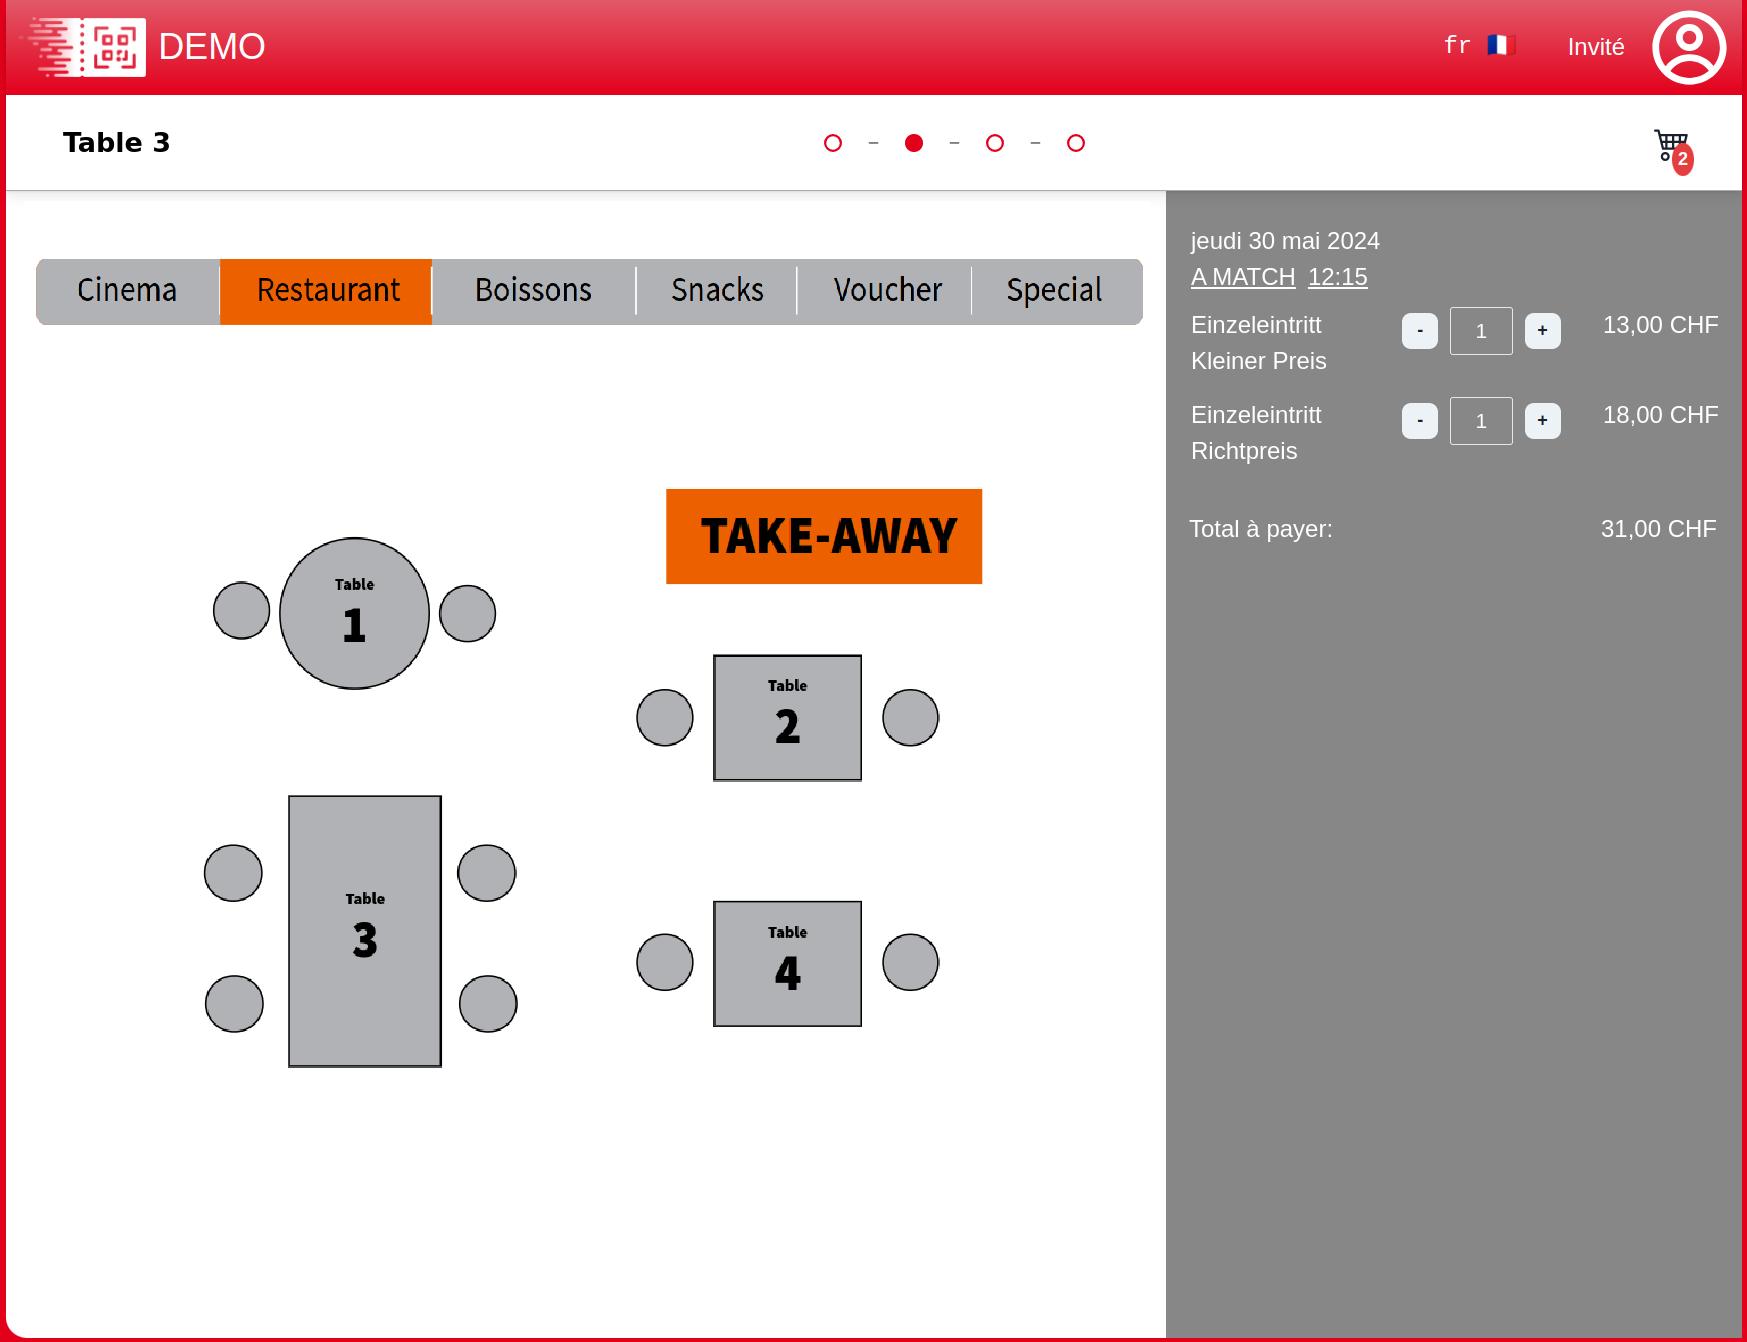Click the Kleiner Preis quantity field
Screen dimensions: 1747x1342
tap(1481, 331)
